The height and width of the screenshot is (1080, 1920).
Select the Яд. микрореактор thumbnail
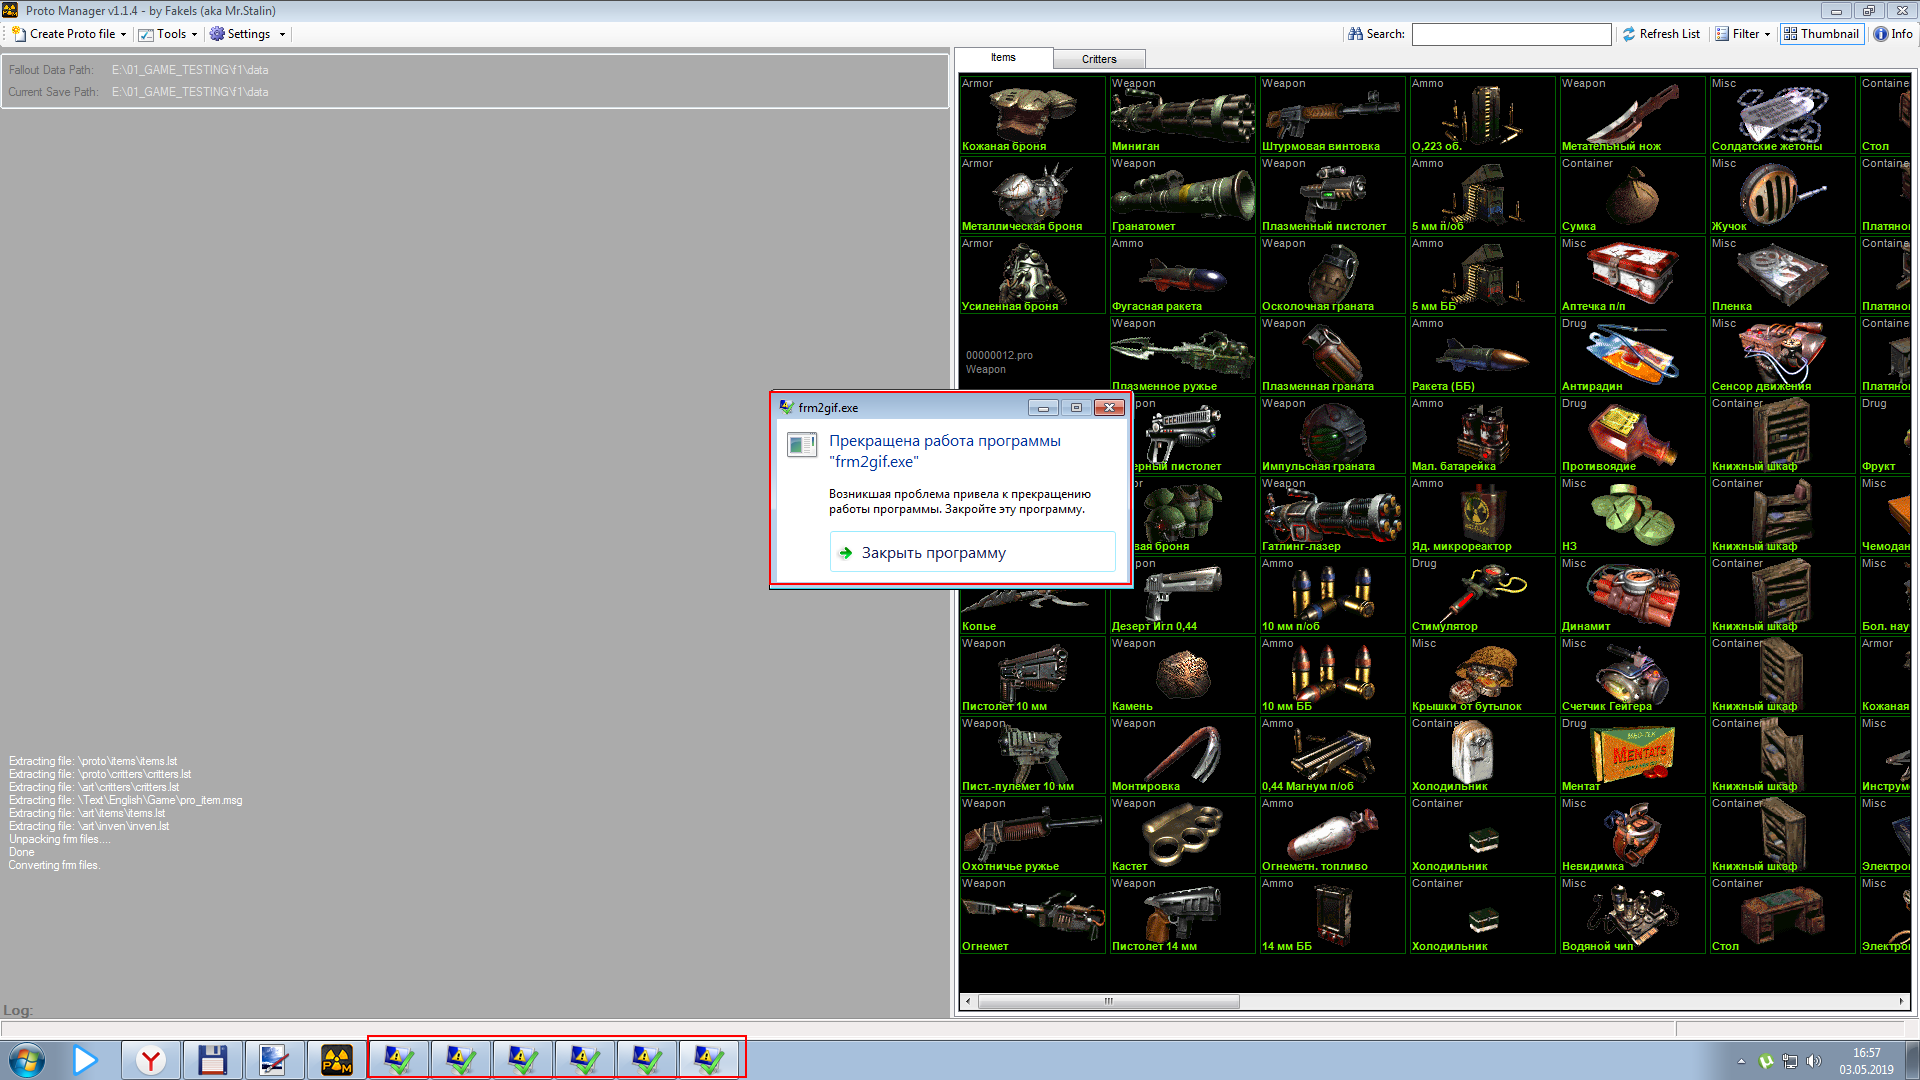[1482, 514]
